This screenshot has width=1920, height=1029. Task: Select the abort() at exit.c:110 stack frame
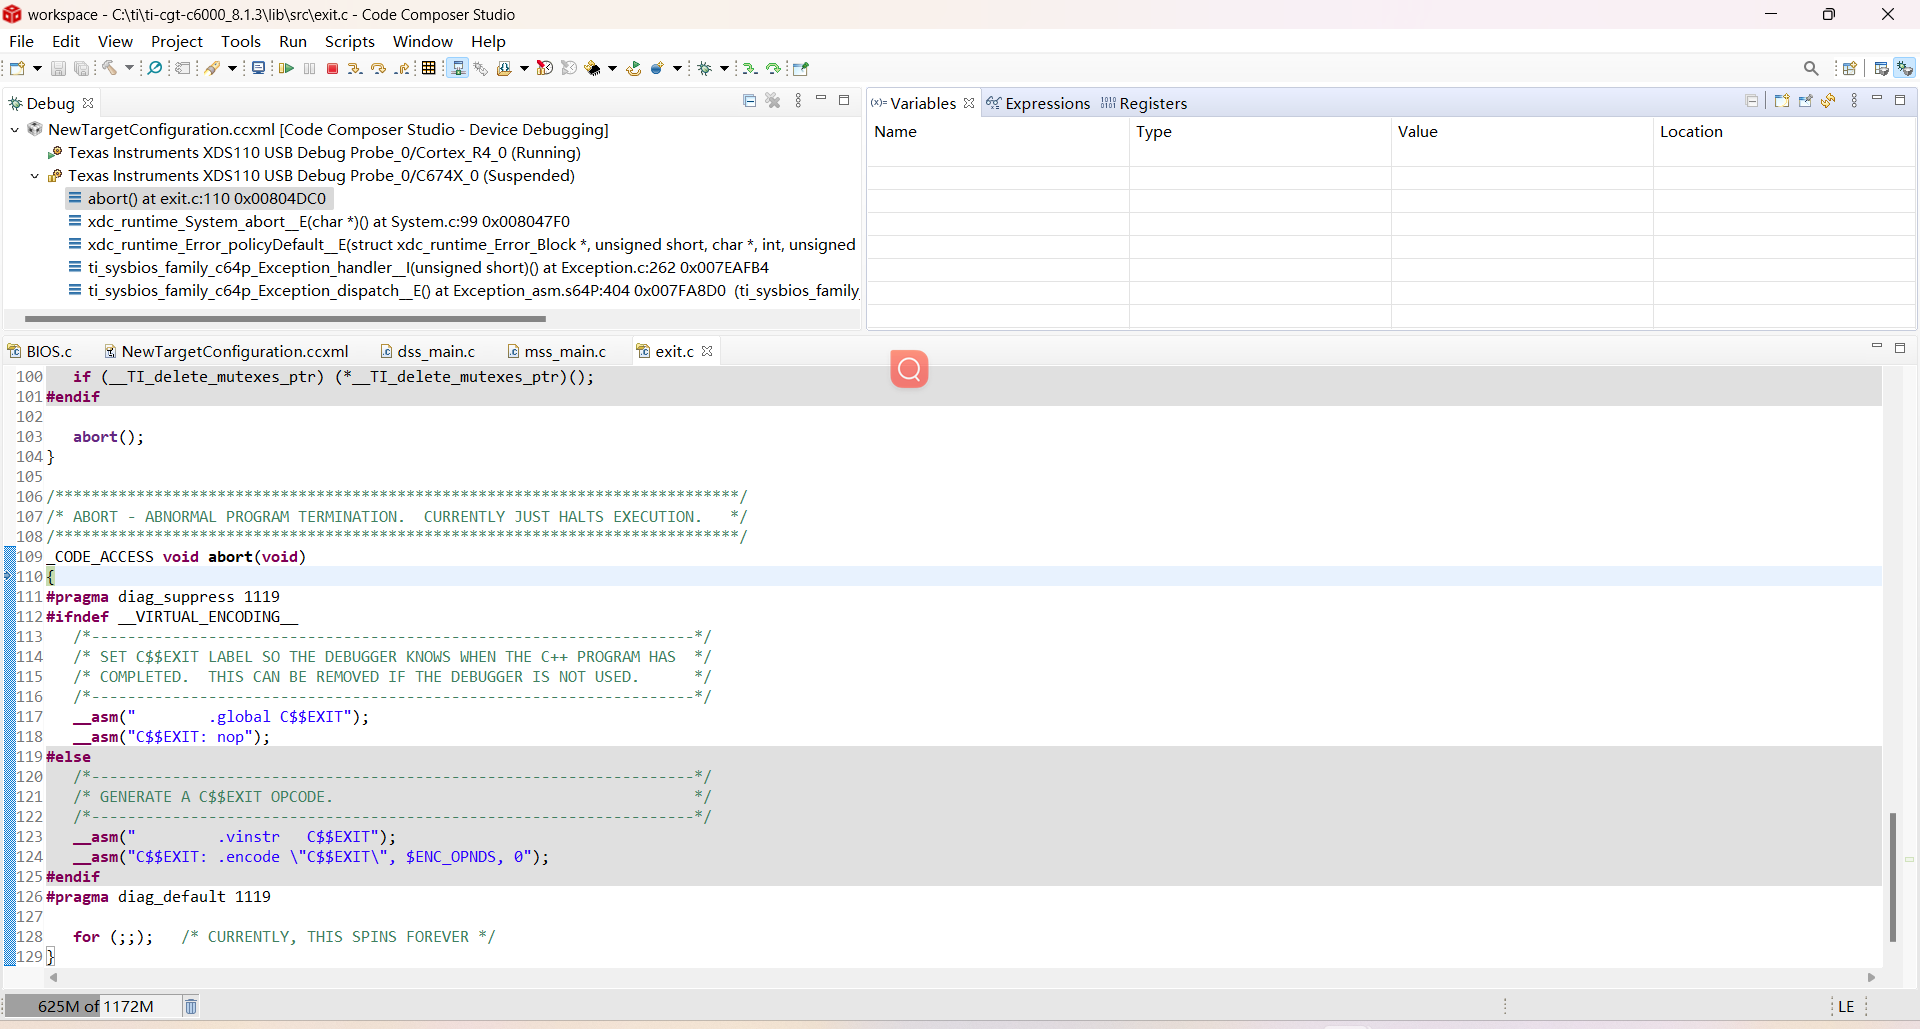[x=197, y=199]
